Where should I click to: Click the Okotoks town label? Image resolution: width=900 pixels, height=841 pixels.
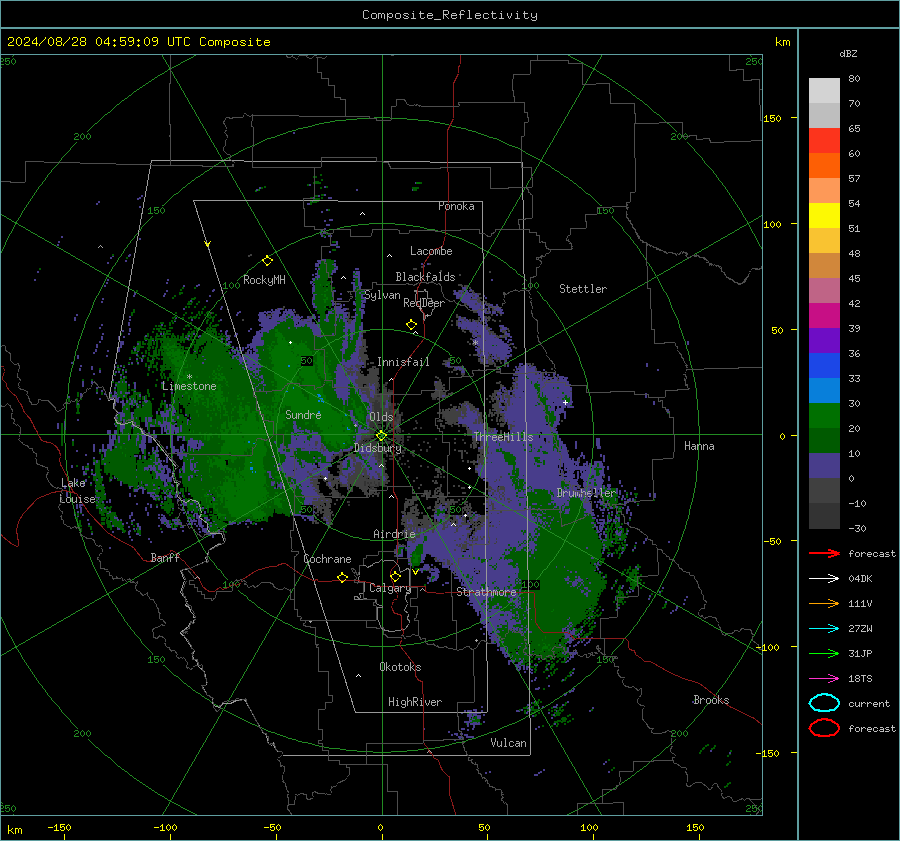click(x=400, y=667)
